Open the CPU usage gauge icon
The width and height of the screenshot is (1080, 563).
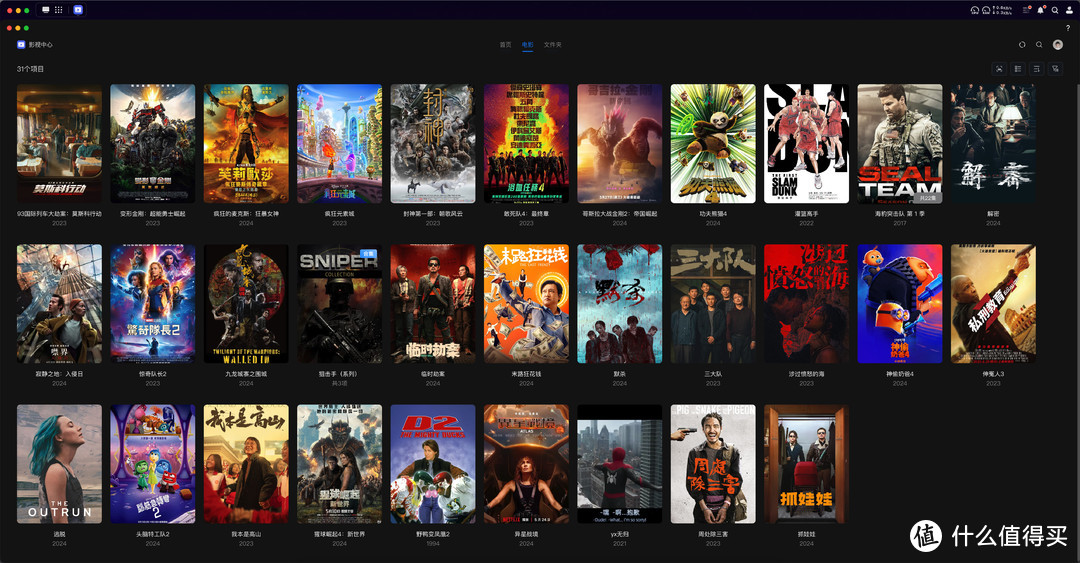[975, 10]
